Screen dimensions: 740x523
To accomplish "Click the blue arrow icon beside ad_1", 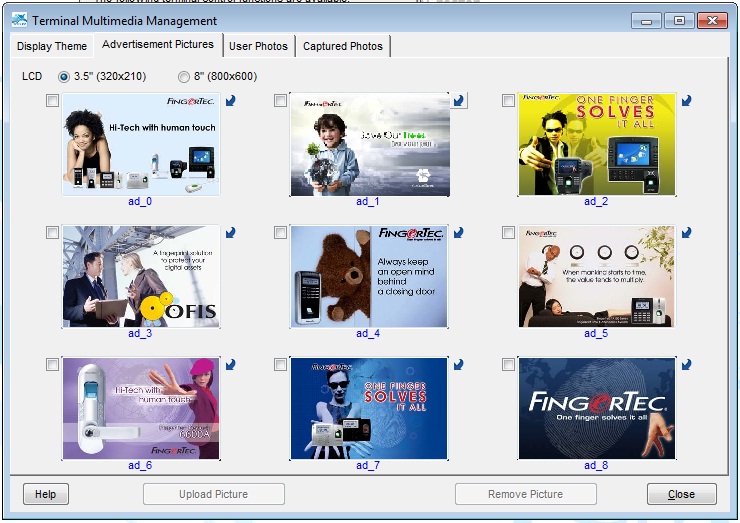I will click(458, 101).
